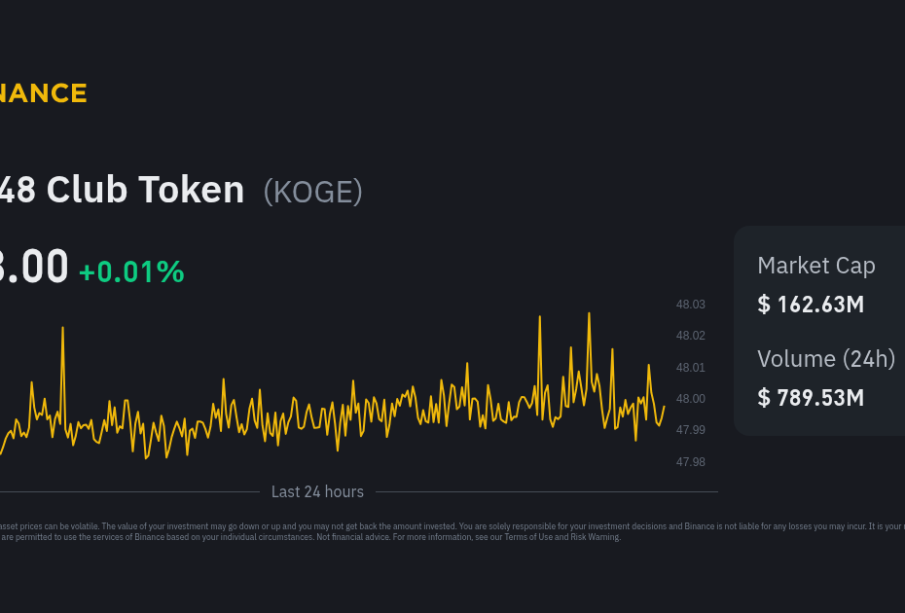Click the 48.01 axis label
This screenshot has height=613, width=905.
691,368
